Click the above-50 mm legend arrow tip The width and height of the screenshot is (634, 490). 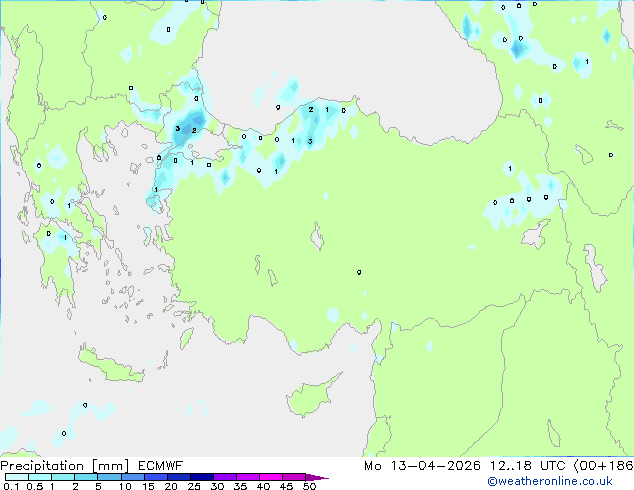point(317,477)
